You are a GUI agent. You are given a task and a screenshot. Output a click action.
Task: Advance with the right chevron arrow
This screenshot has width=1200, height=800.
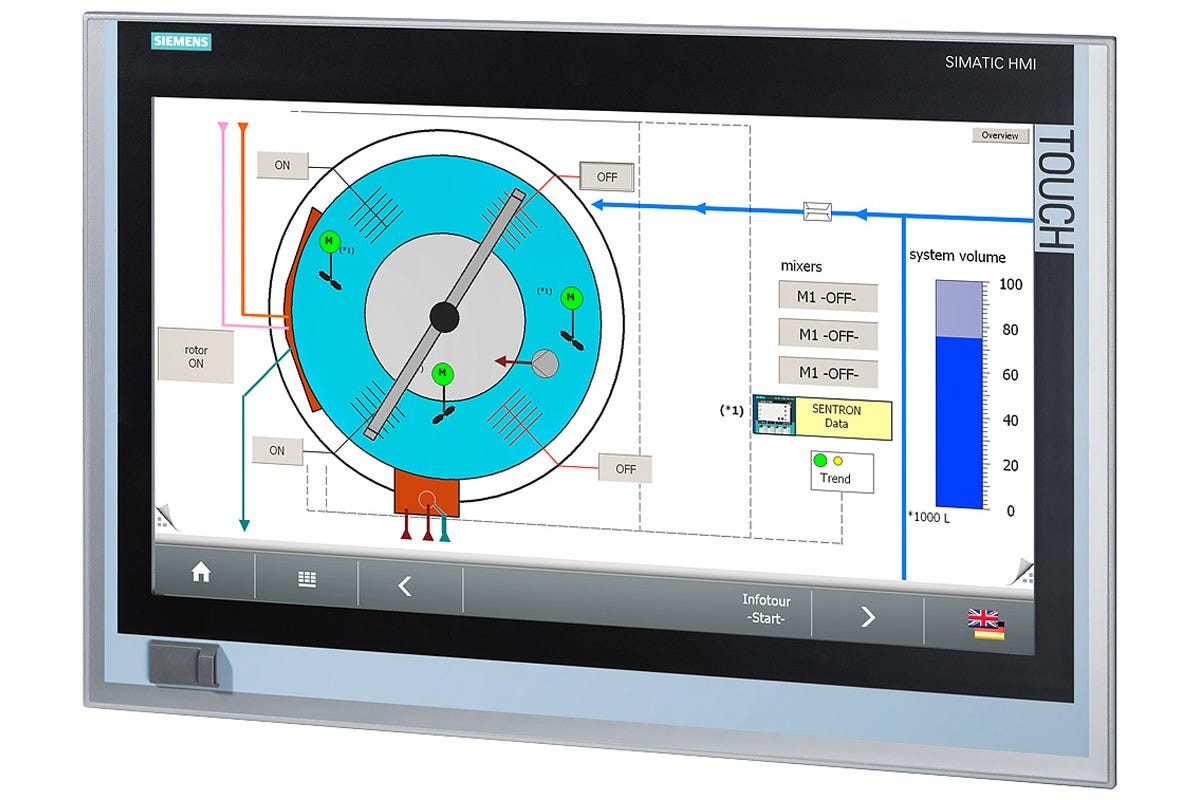pos(867,617)
